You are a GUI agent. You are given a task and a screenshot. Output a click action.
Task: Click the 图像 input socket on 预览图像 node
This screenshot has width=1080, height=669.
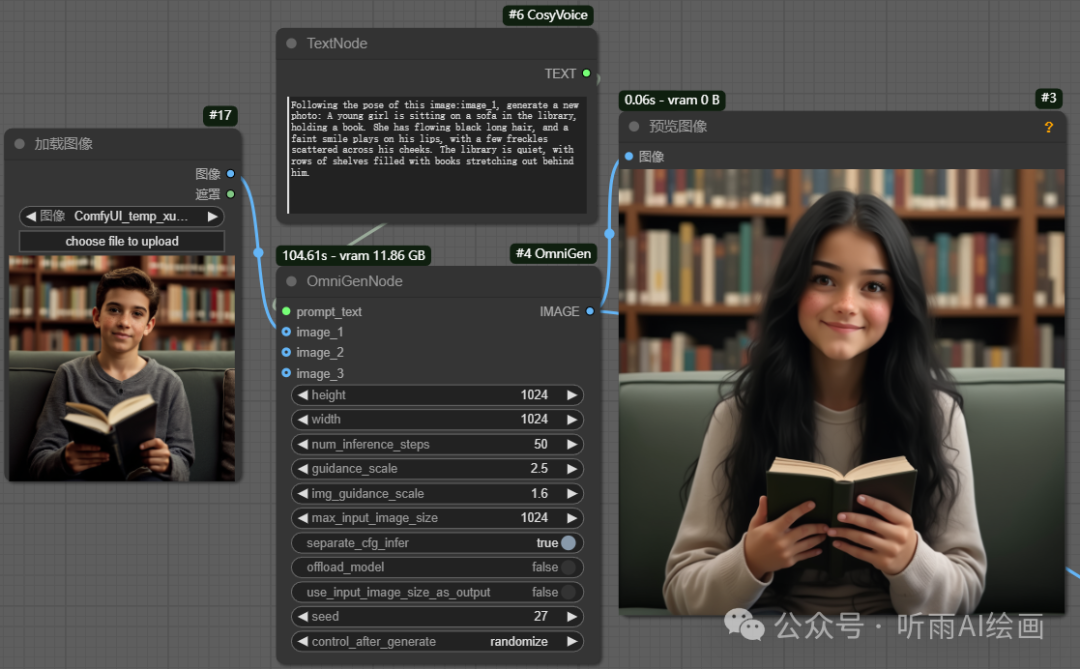[x=629, y=156]
